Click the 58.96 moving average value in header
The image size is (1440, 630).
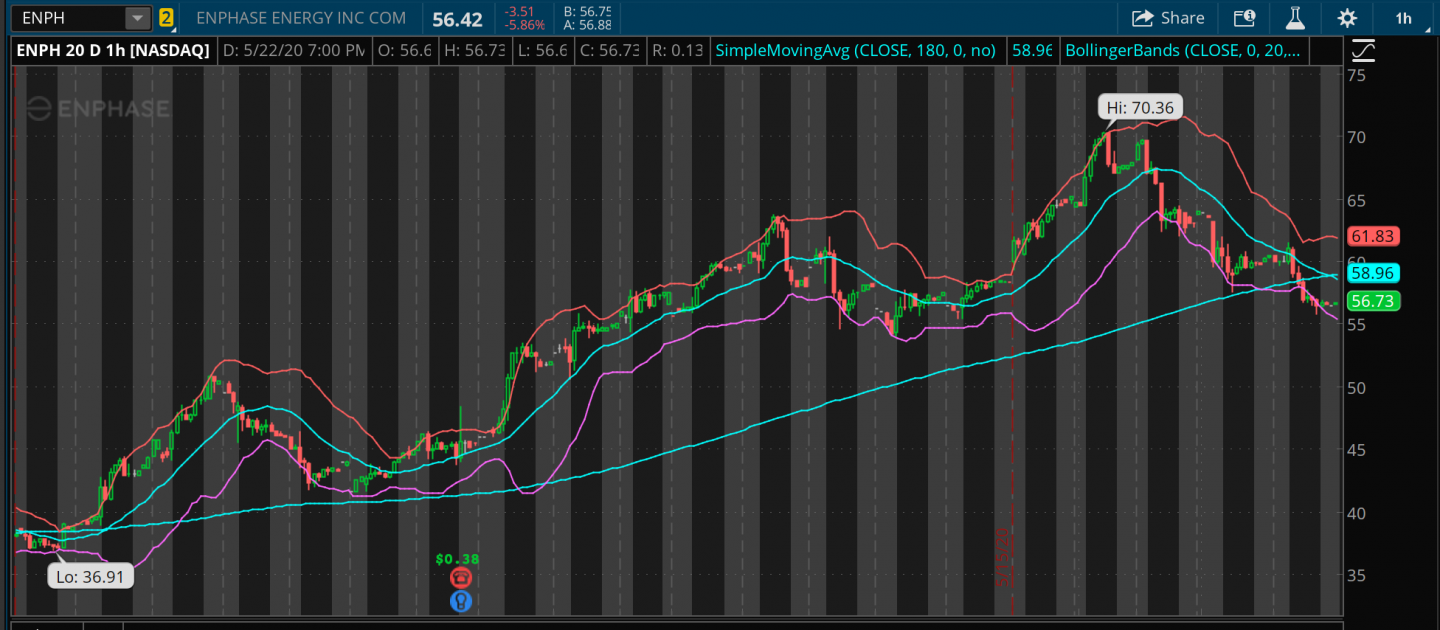coord(1031,50)
